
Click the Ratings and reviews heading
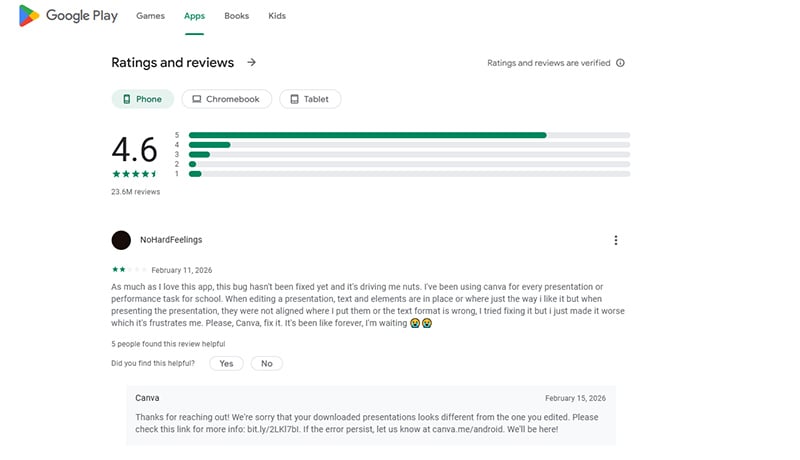click(172, 62)
